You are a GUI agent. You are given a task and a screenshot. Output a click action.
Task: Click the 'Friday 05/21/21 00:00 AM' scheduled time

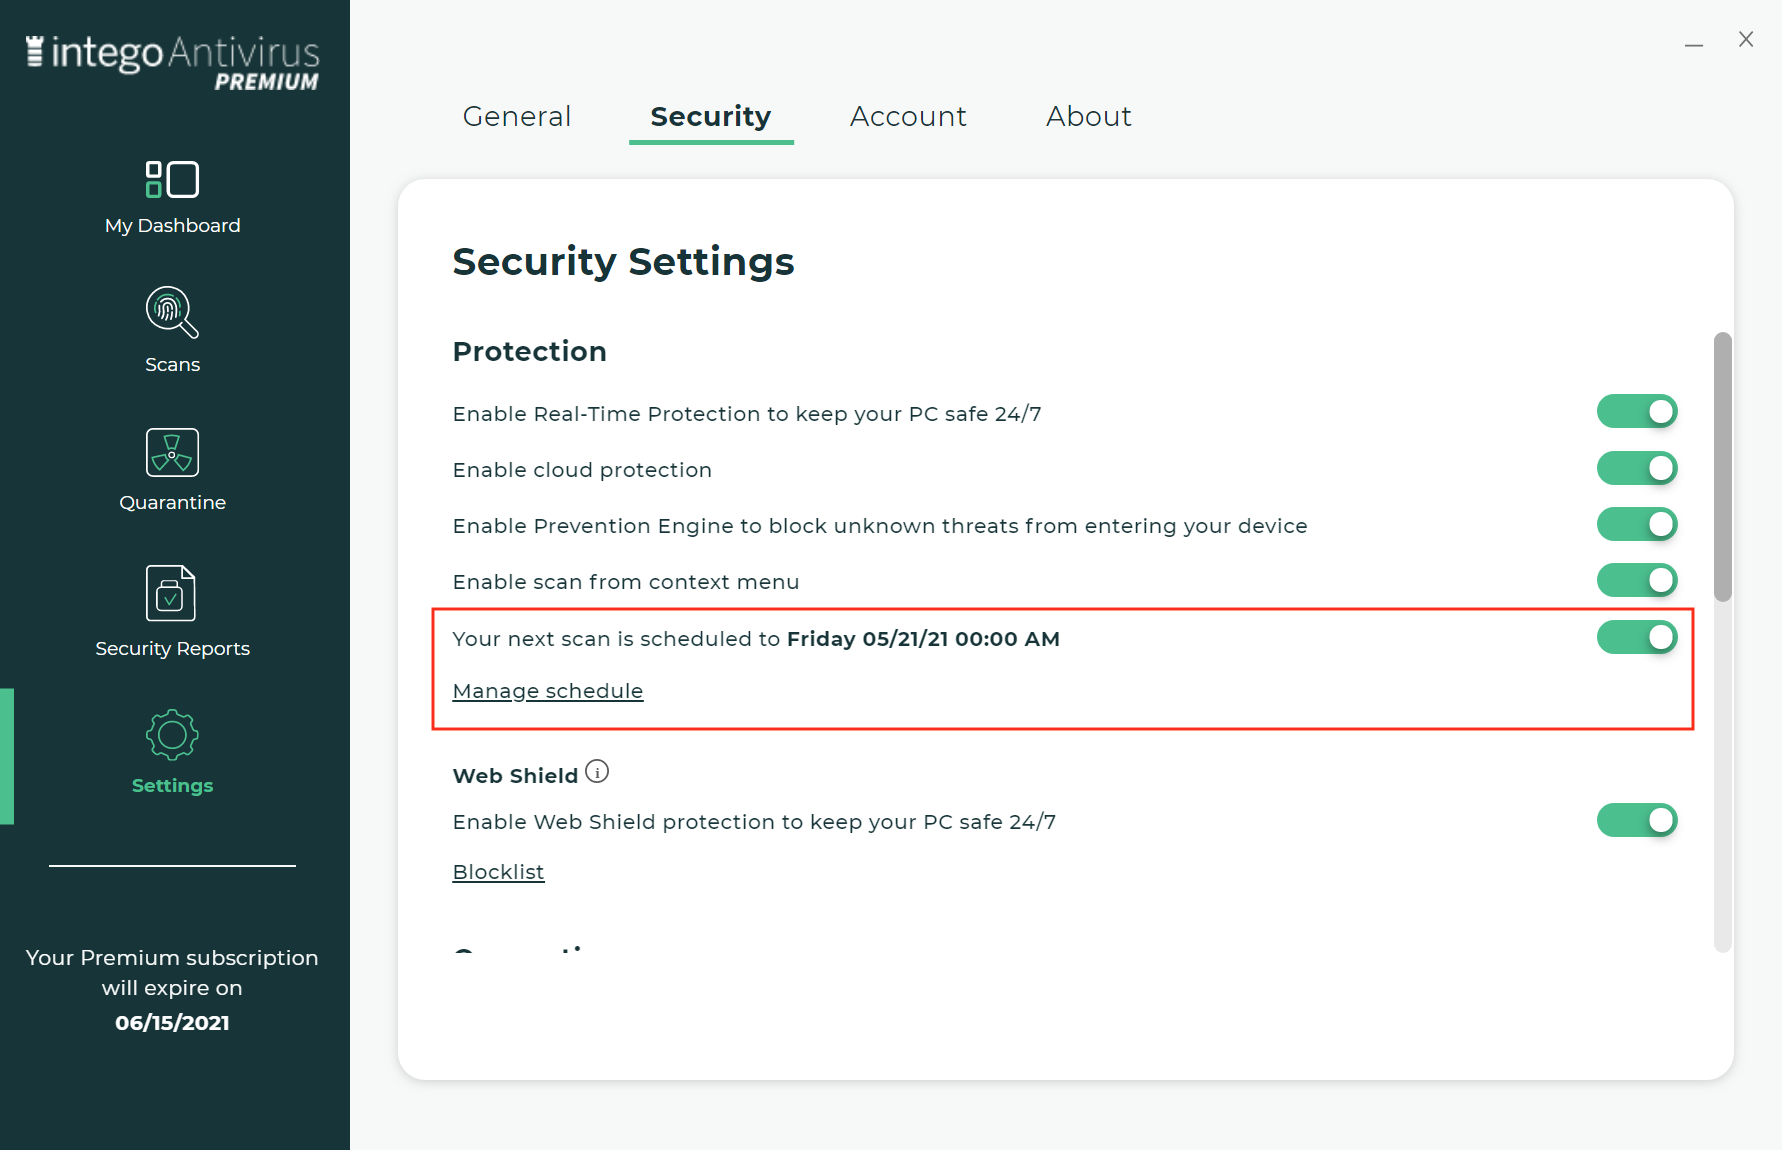pyautogui.click(x=923, y=639)
